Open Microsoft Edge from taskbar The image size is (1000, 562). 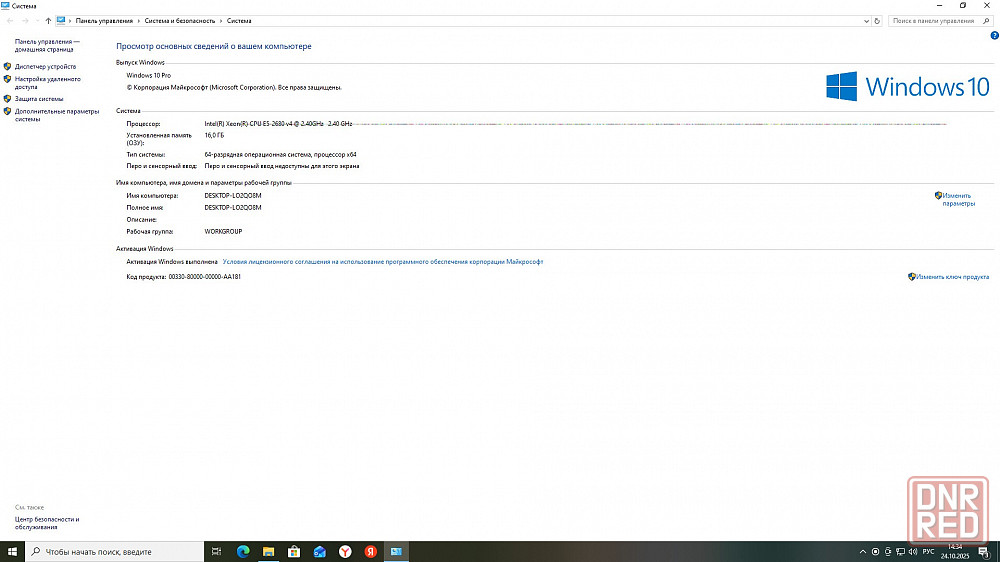click(x=243, y=552)
